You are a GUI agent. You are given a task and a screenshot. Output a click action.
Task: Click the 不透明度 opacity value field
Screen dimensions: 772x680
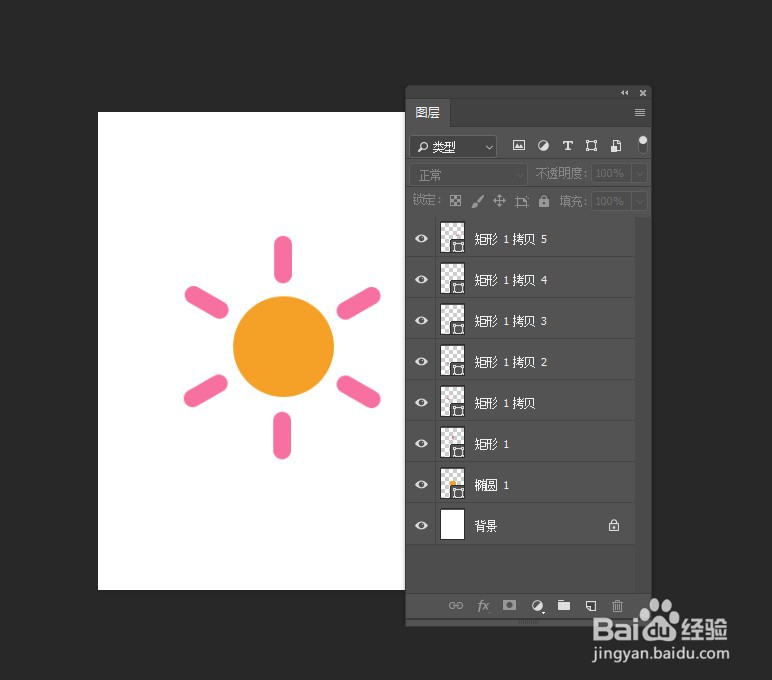[x=611, y=173]
